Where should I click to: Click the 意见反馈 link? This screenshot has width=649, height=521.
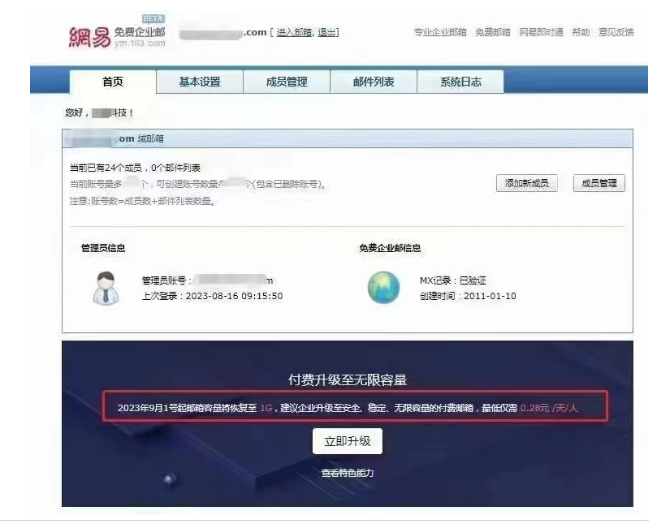[x=616, y=32]
